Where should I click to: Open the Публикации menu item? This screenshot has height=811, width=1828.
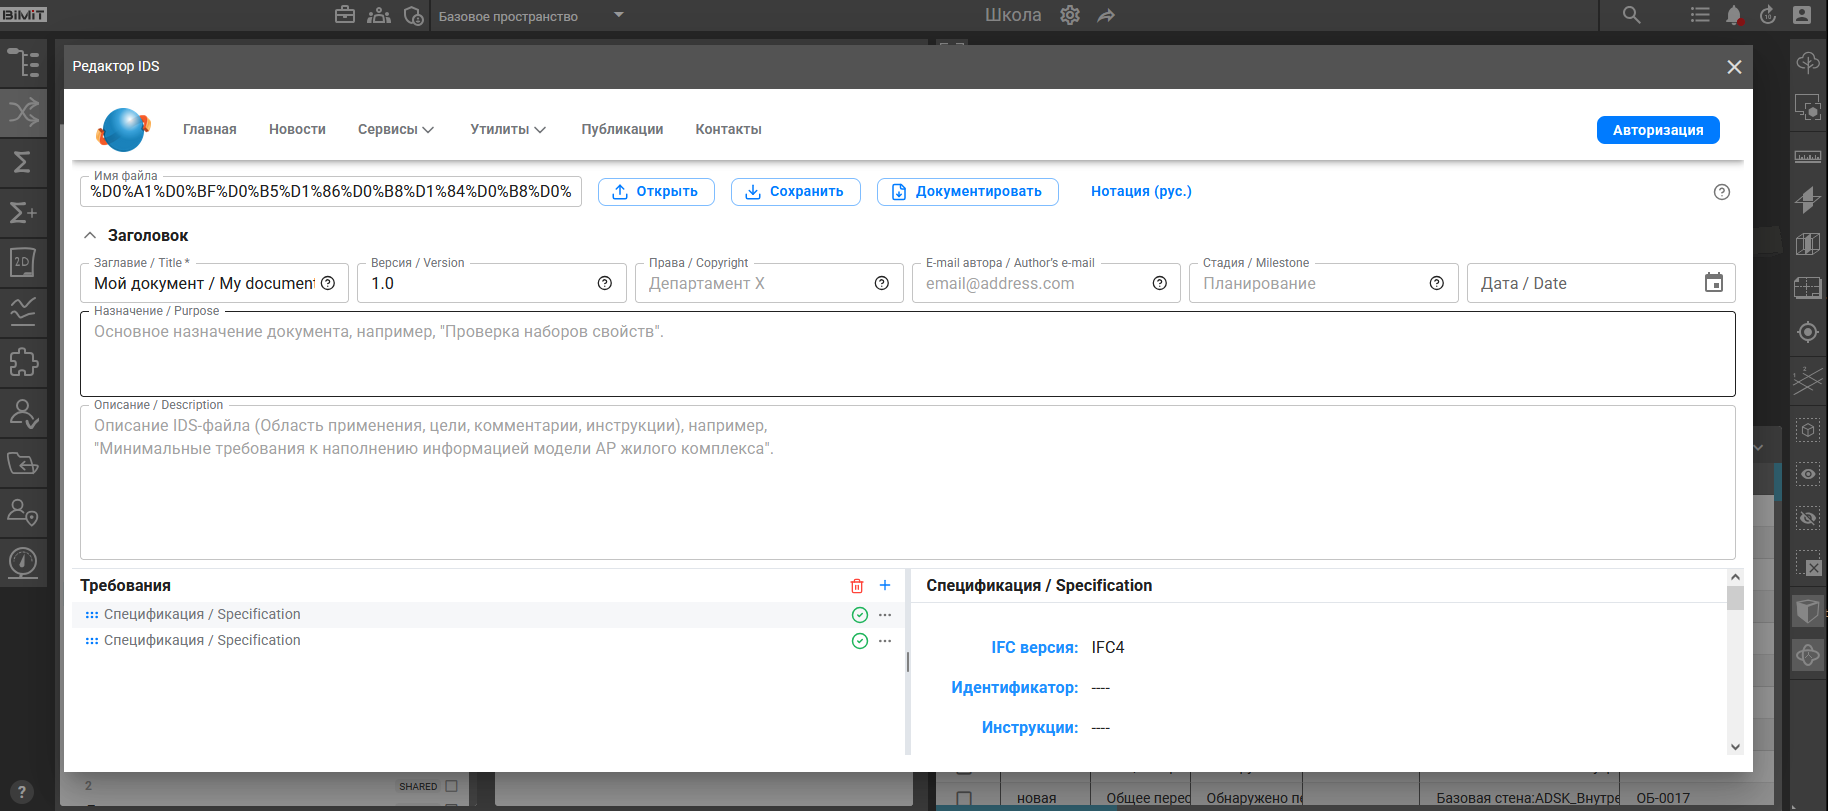(x=622, y=129)
